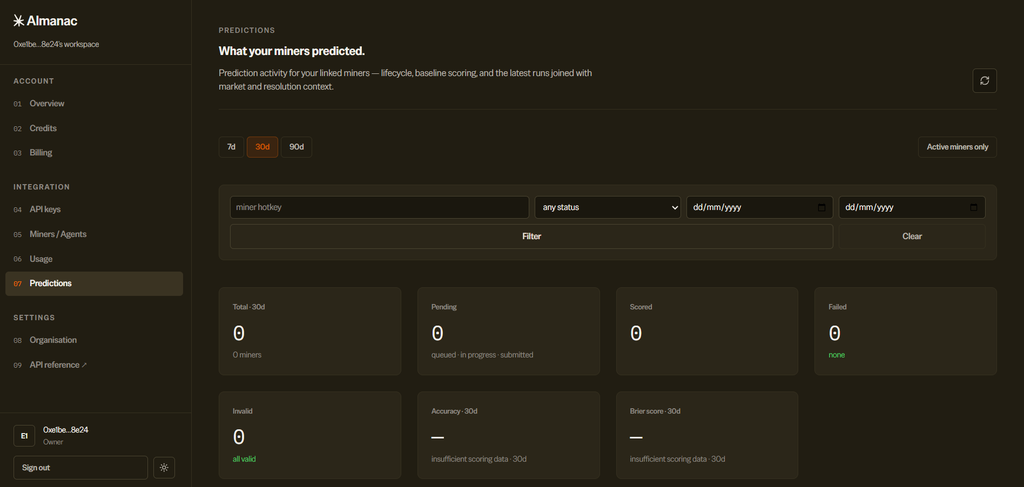This screenshot has width=1024, height=487.
Task: Select the 90d time range
Action: [296, 147]
